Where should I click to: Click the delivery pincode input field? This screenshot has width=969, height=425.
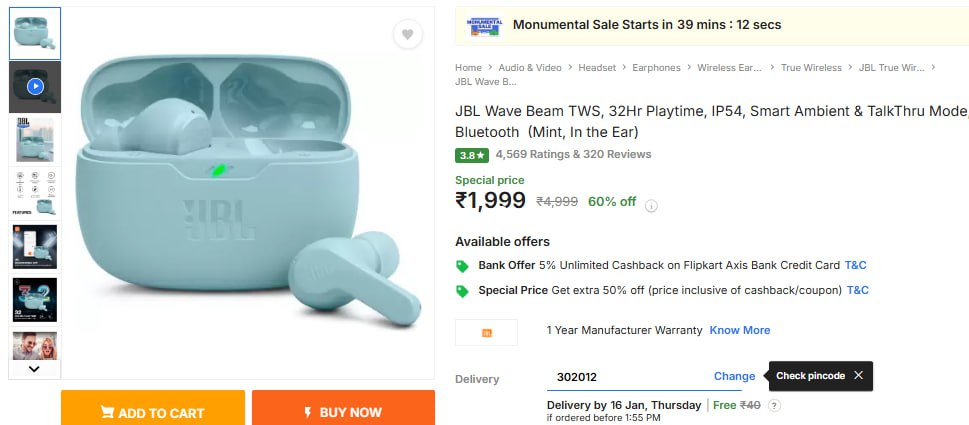(x=625, y=377)
